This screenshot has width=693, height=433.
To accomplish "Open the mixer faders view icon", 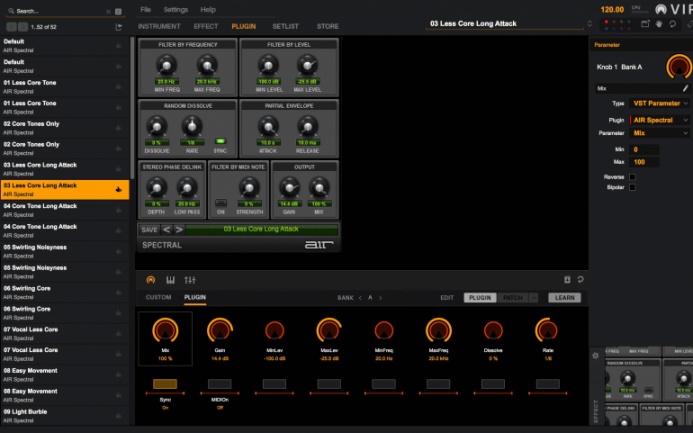I will 189,279.
